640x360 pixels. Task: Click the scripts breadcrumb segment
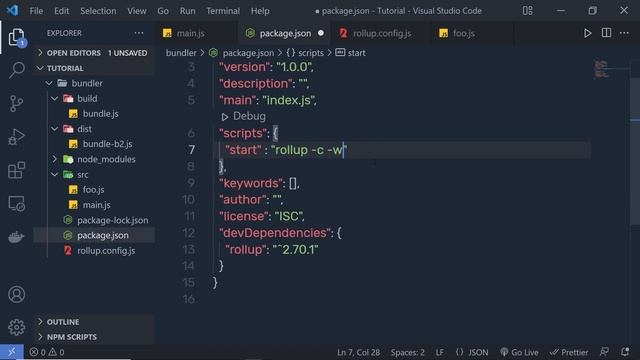(x=305, y=53)
